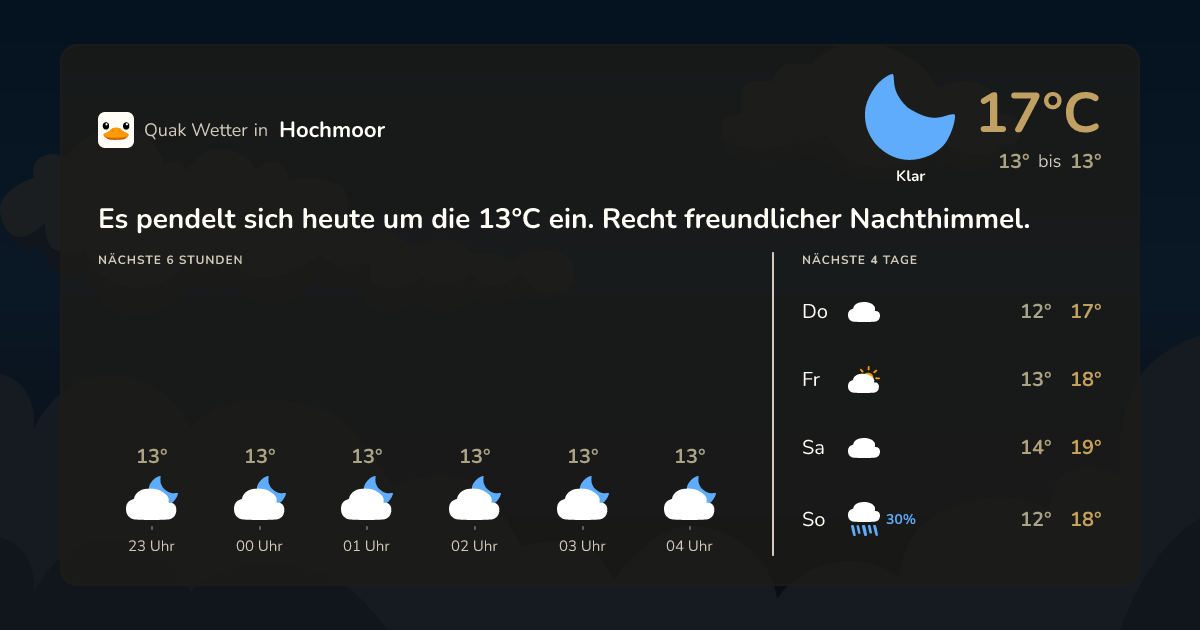
Task: Click the 'Fr' day label
Action: click(x=811, y=380)
